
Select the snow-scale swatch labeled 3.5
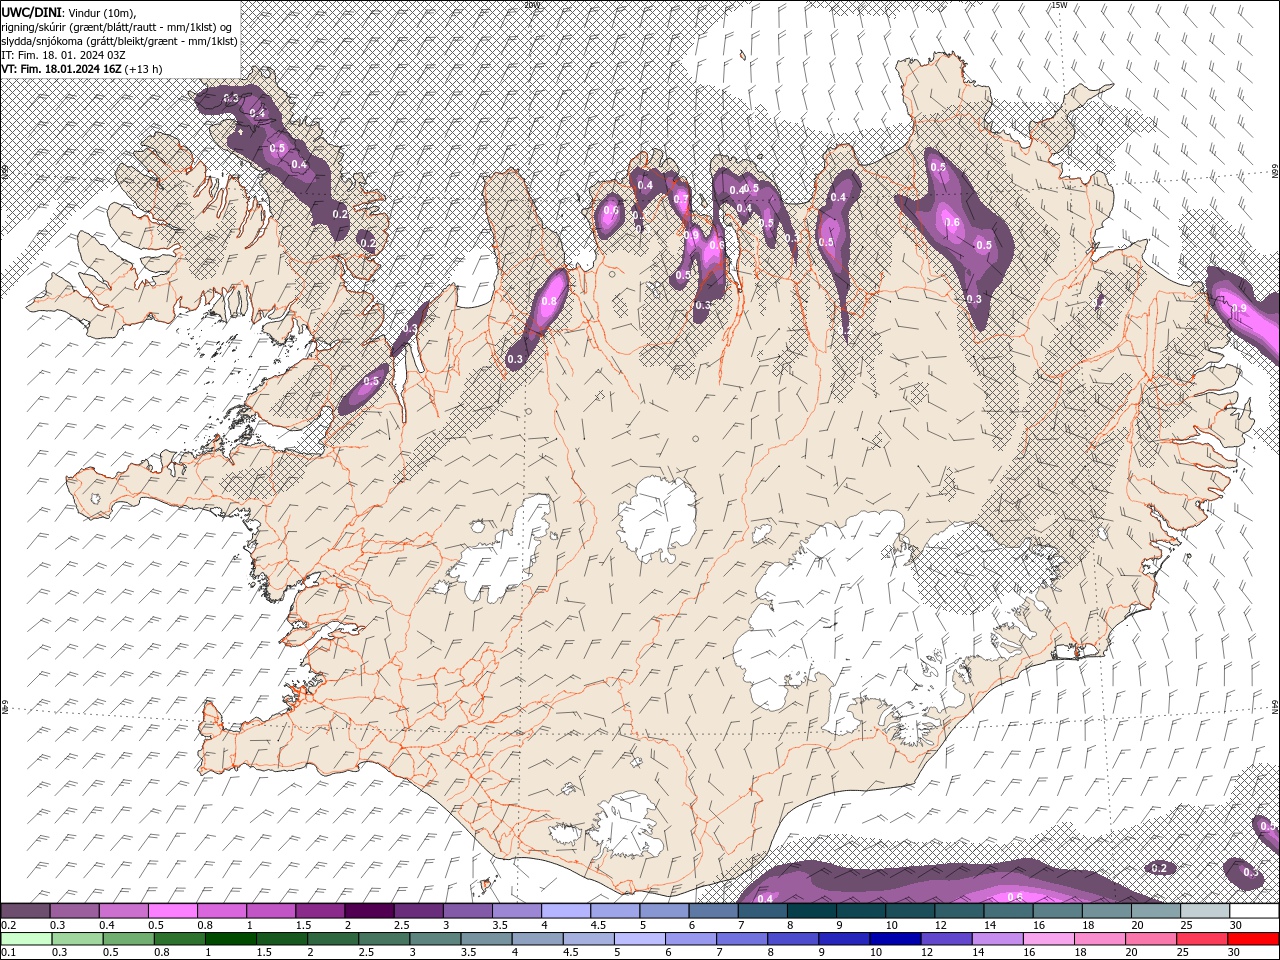tap(516, 911)
